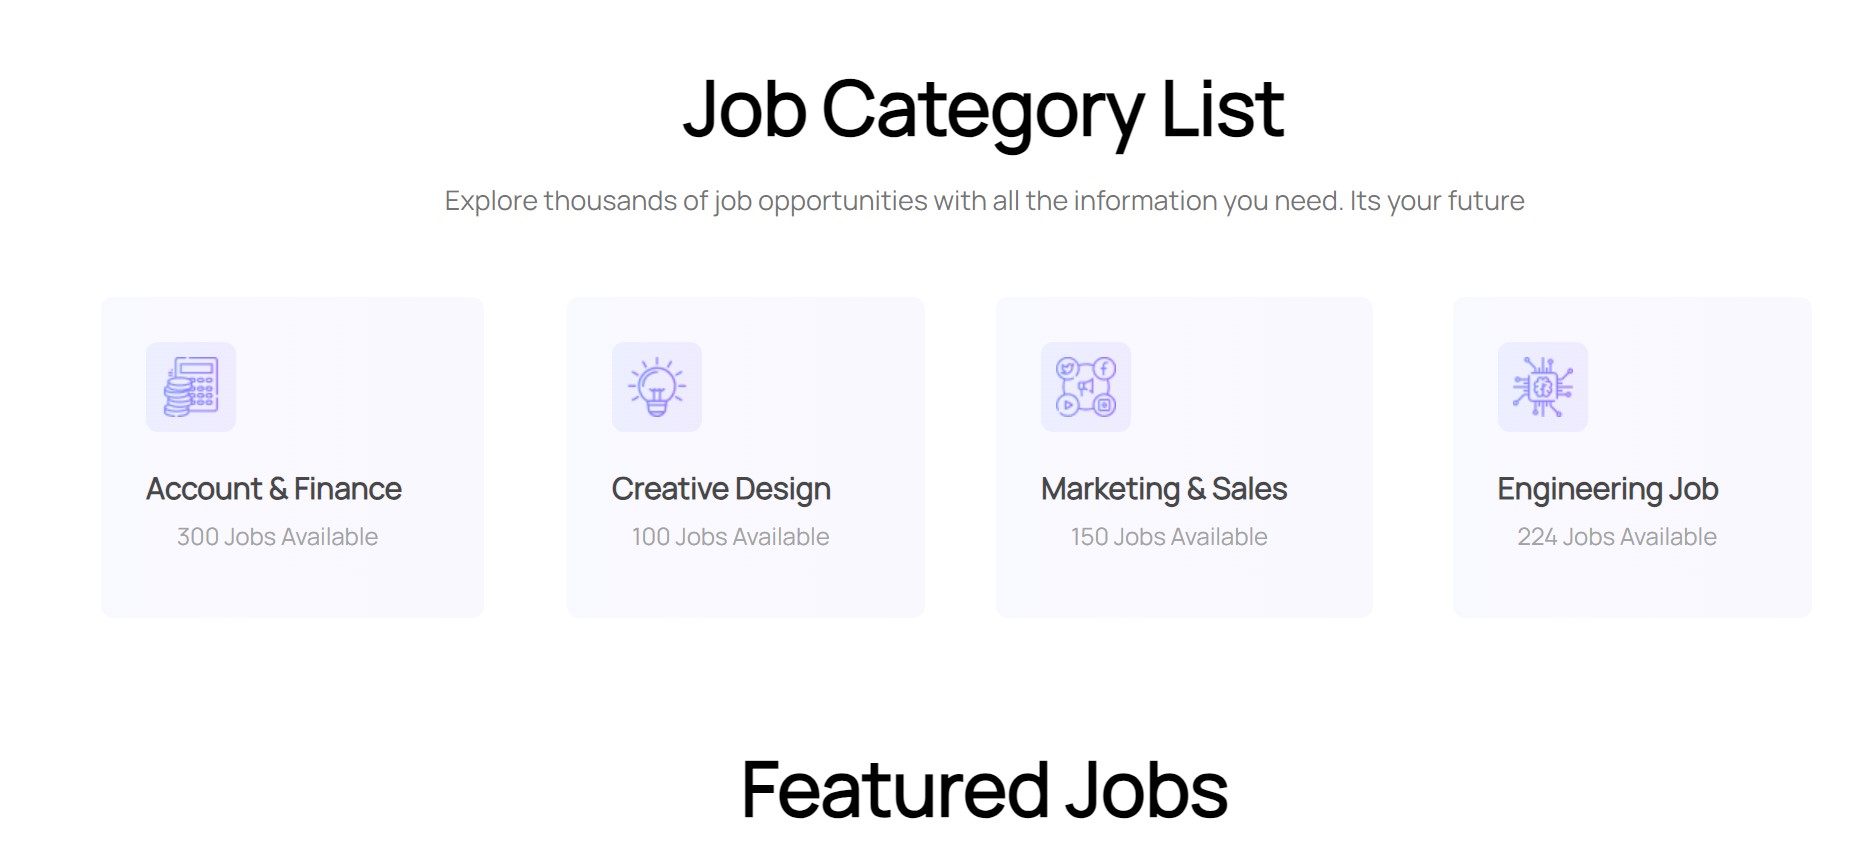The height and width of the screenshot is (864, 1872).
Task: Open the Marketing & Sales category title
Action: [x=1164, y=489]
